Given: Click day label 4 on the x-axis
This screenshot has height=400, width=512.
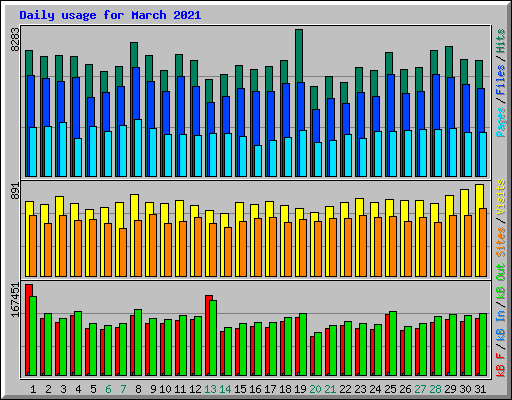Looking at the screenshot, I should click(x=78, y=389).
